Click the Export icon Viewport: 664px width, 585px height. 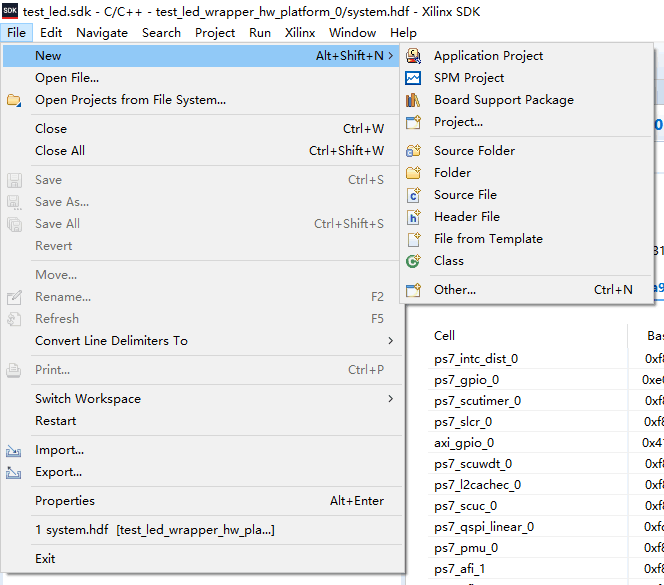coord(14,472)
